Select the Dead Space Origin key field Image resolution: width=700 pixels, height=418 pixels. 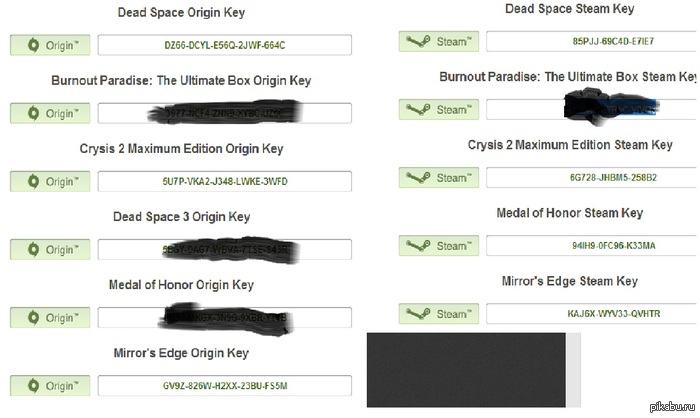pyautogui.click(x=224, y=46)
